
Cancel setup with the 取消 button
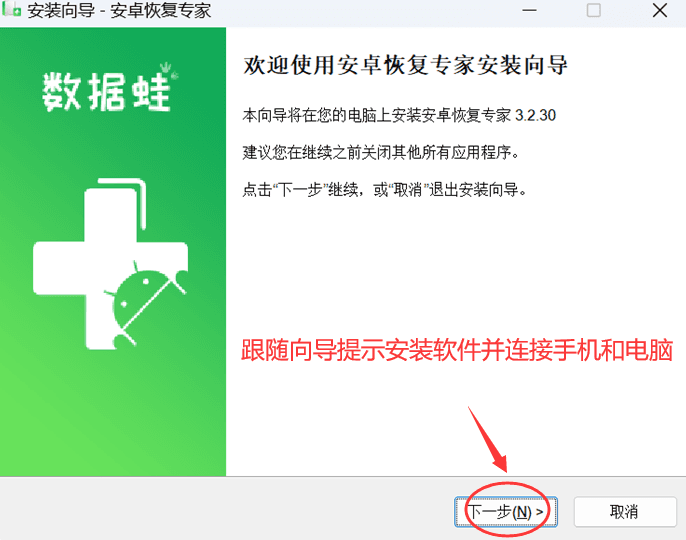point(625,512)
